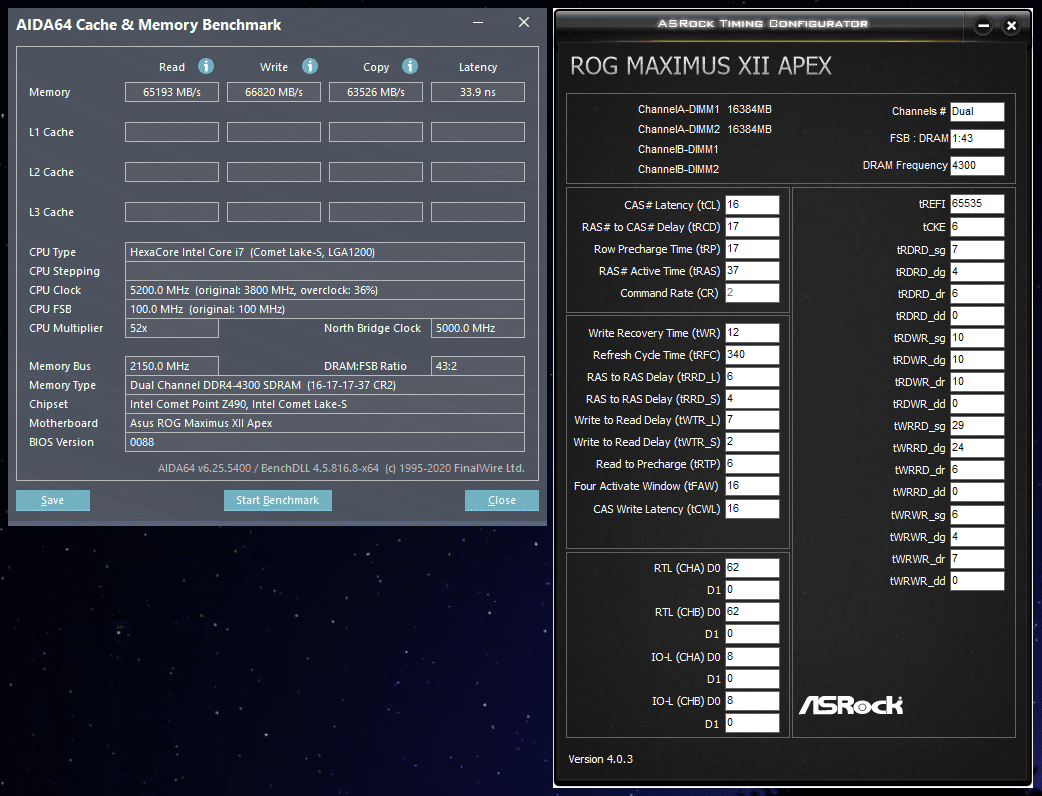Click the Read info icon in AIDA64
Image resolution: width=1042 pixels, height=796 pixels.
coord(206,66)
